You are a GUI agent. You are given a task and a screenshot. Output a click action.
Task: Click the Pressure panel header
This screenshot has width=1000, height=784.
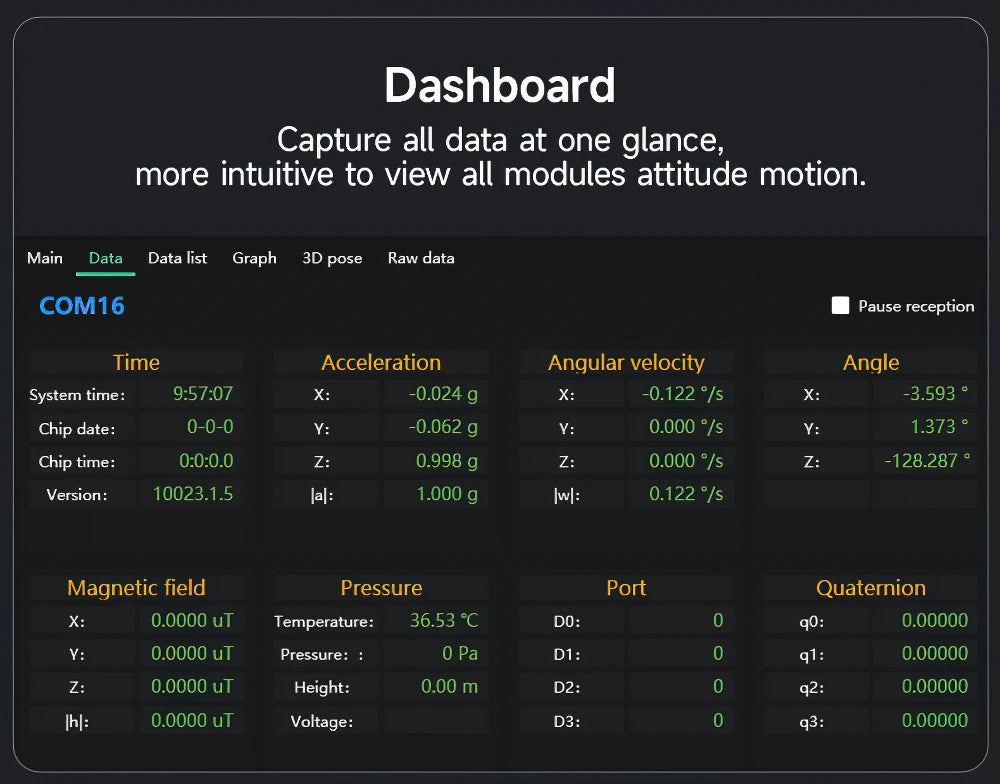(x=381, y=588)
